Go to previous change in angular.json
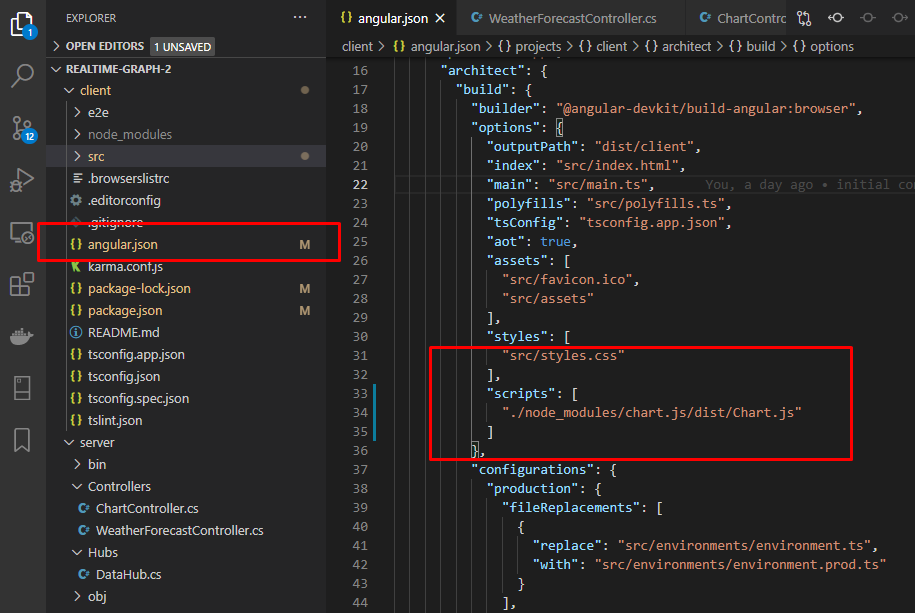Screen dimensions: 915x613 pos(836,16)
